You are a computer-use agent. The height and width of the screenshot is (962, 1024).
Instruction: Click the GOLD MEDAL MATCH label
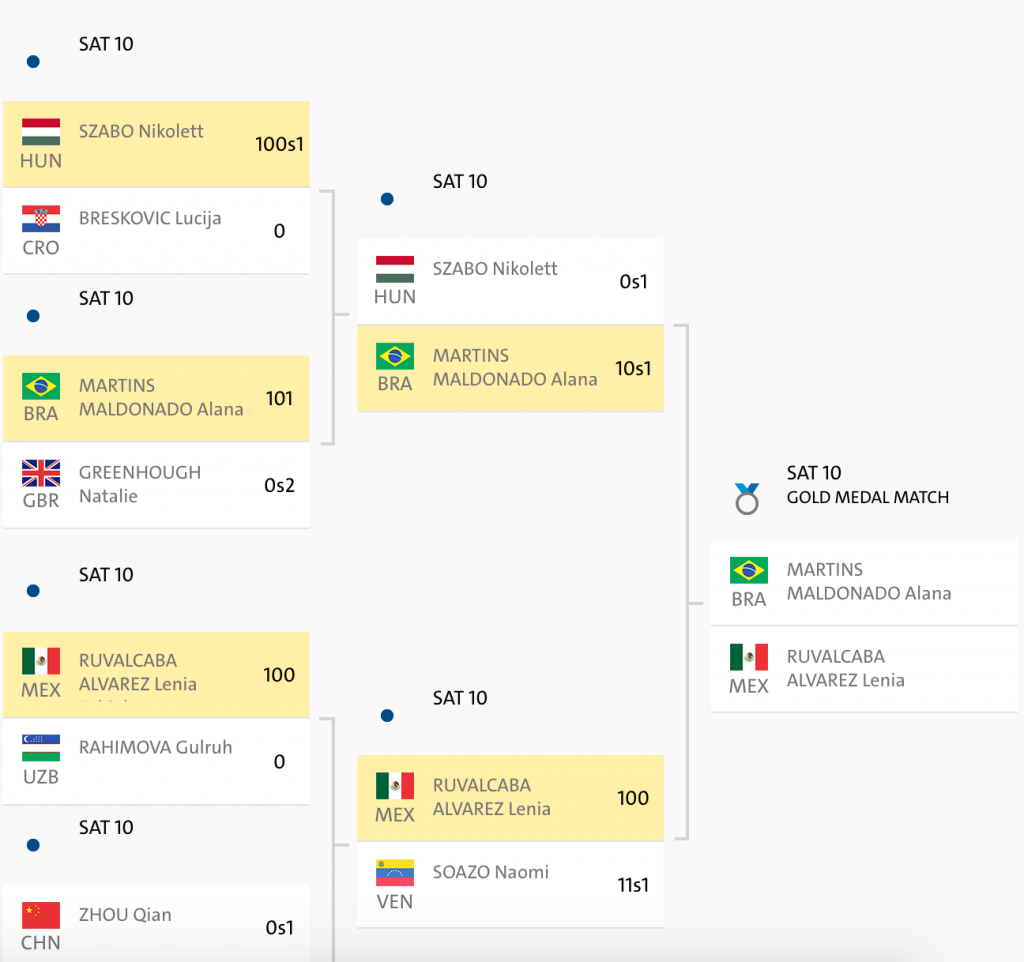tap(868, 497)
